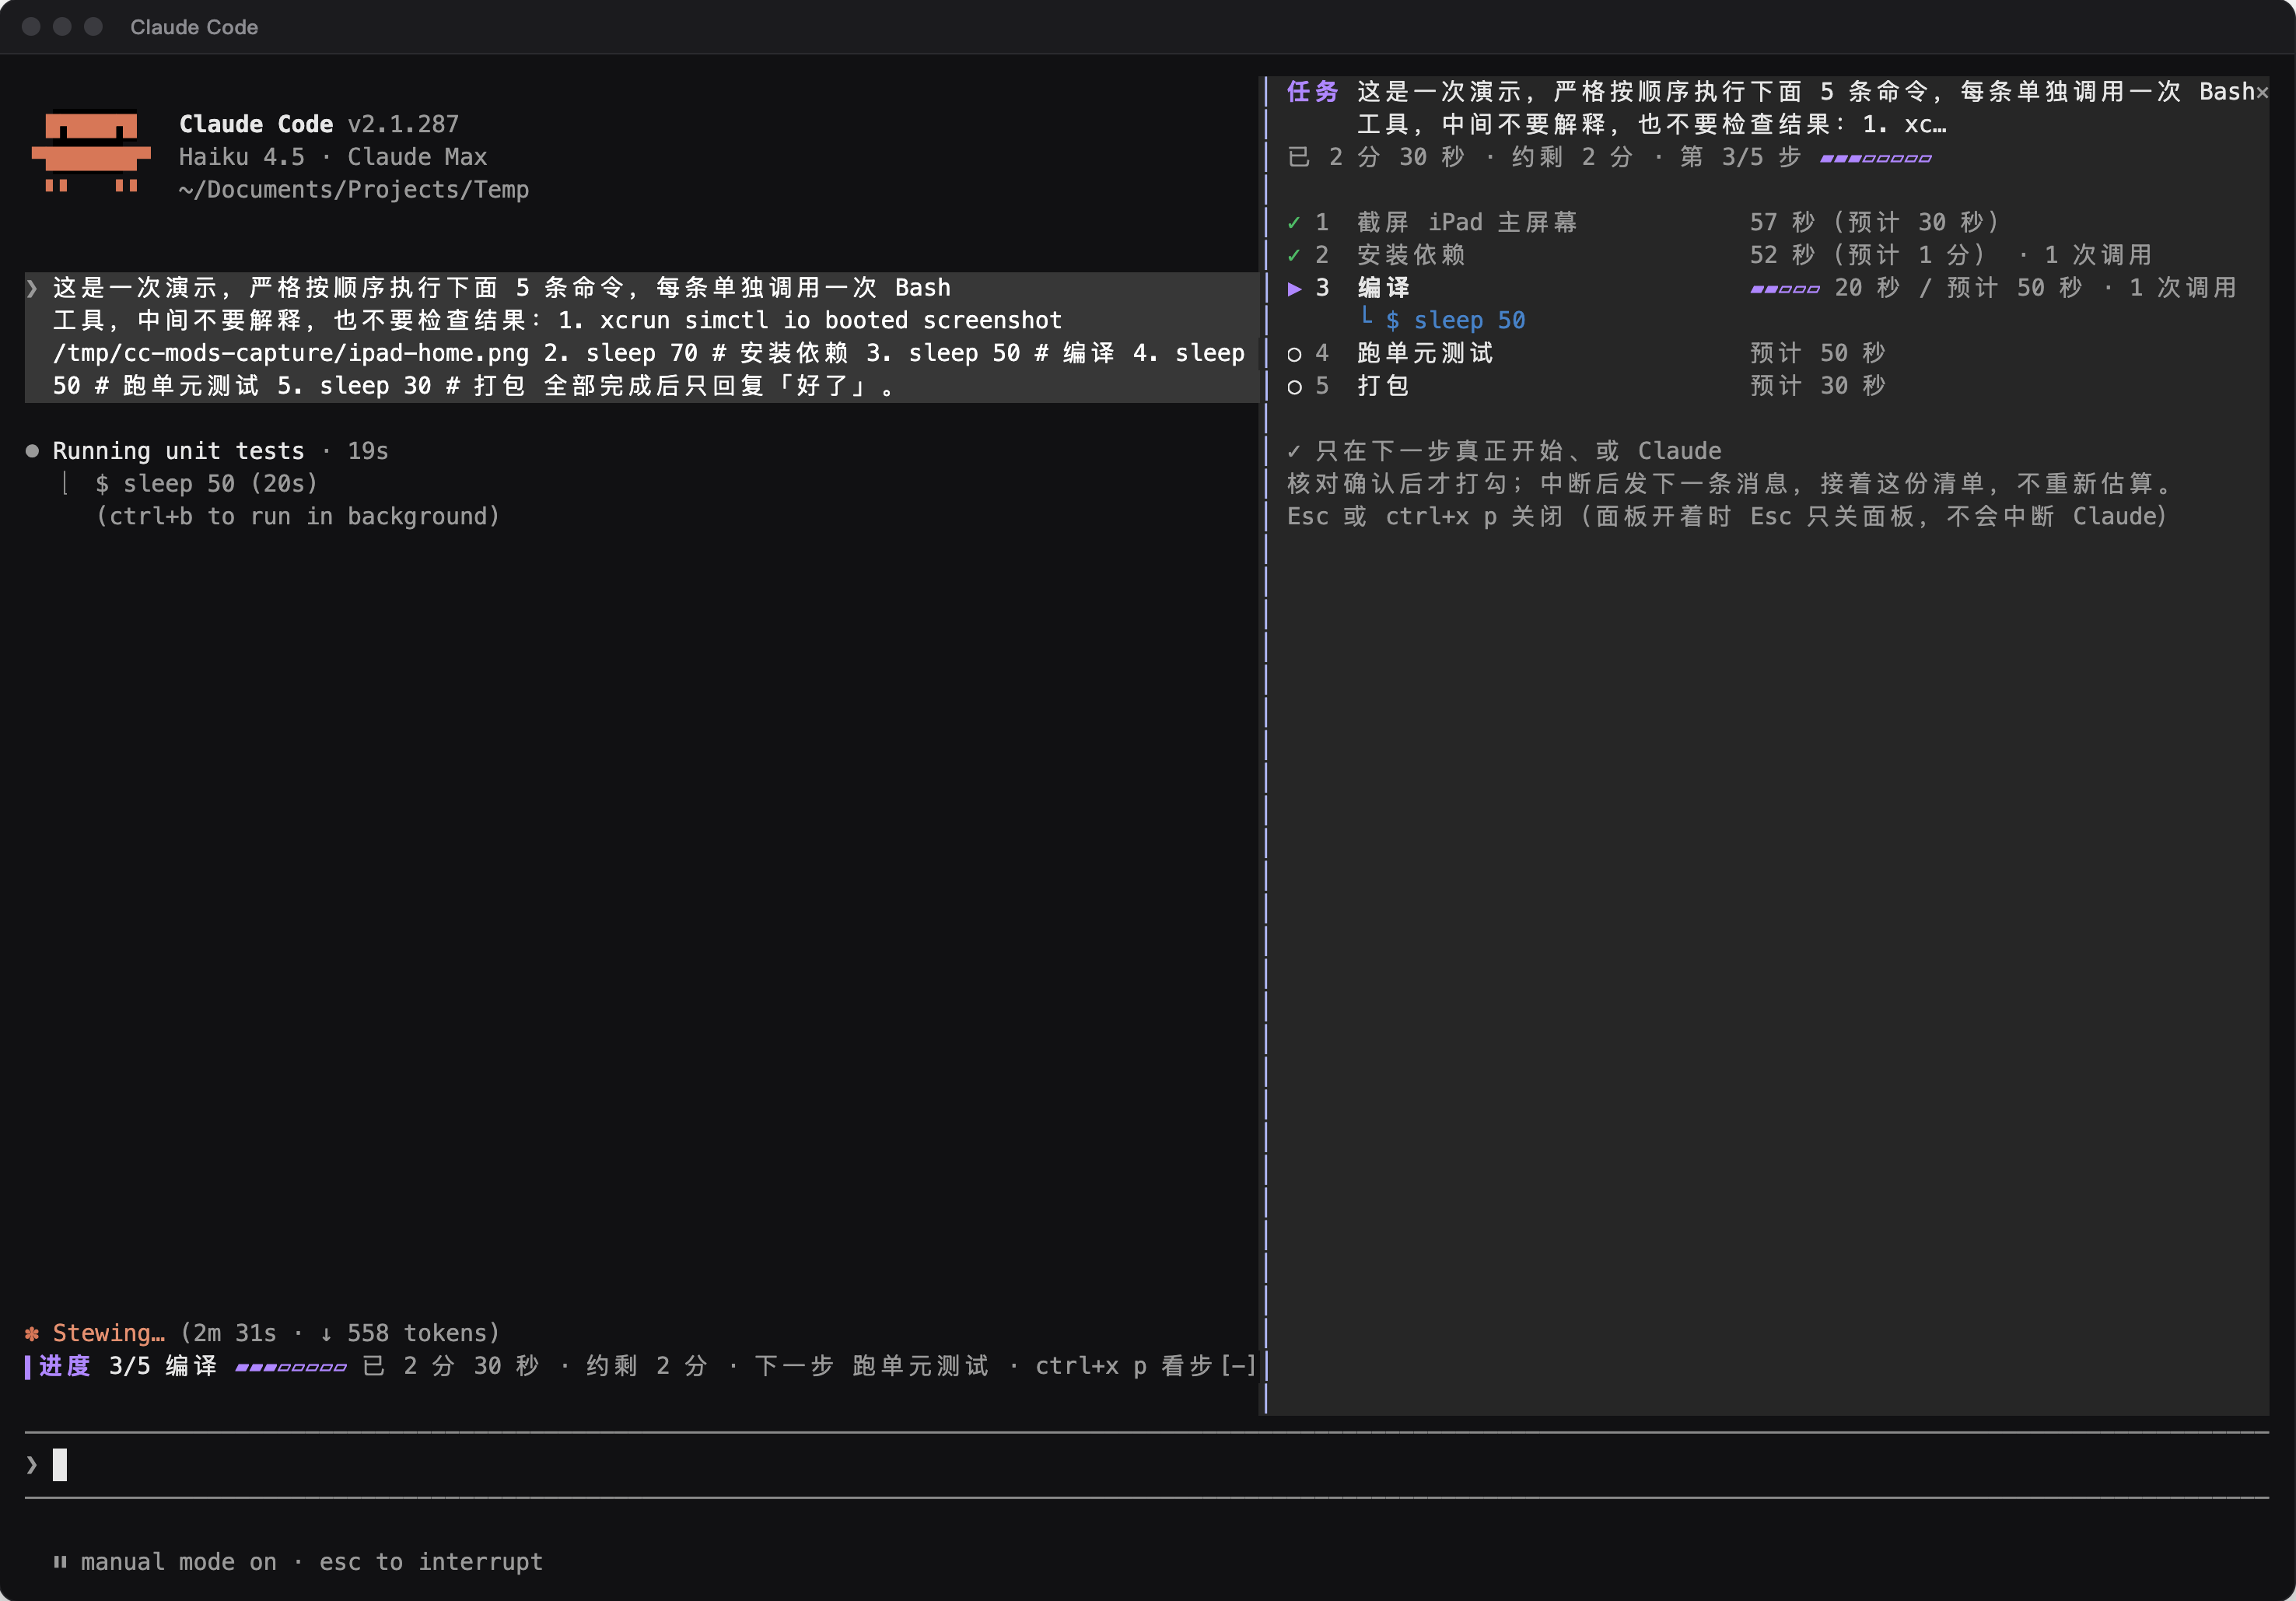This screenshot has width=2296, height=1601.
Task: Click the pause icon before manual mode on
Action: pyautogui.click(x=60, y=1561)
